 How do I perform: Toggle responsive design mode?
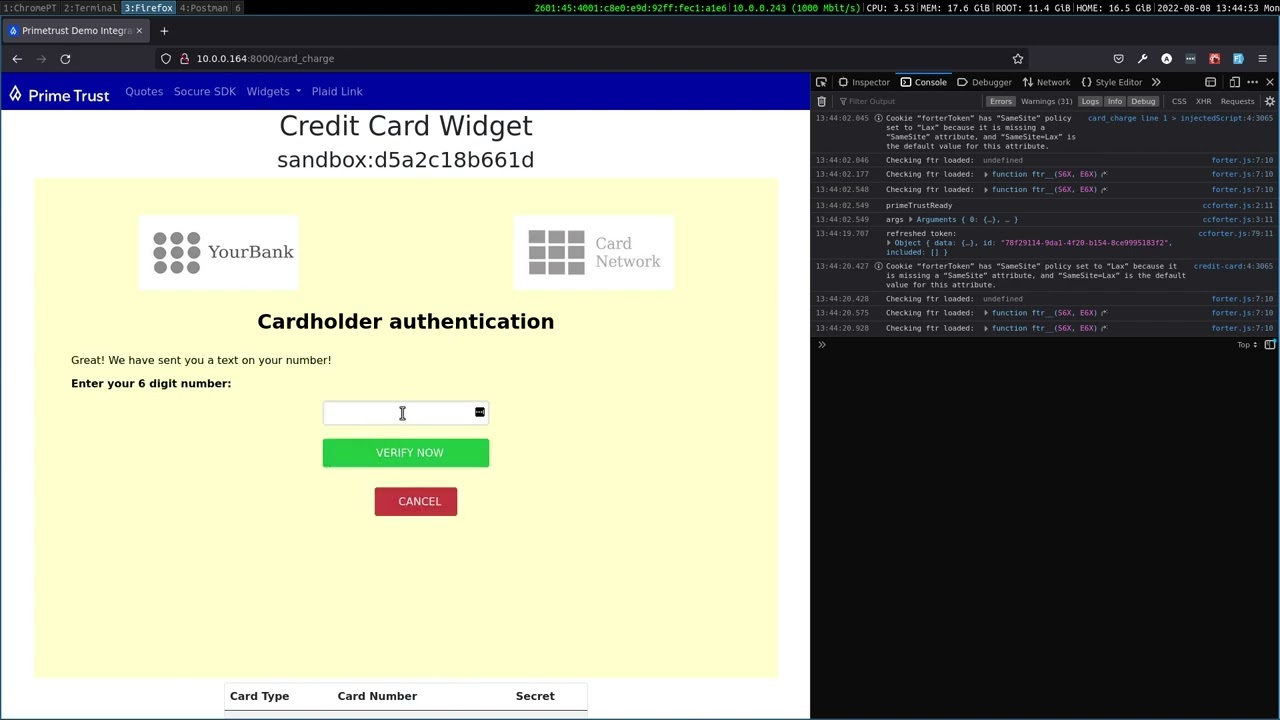click(x=1234, y=82)
